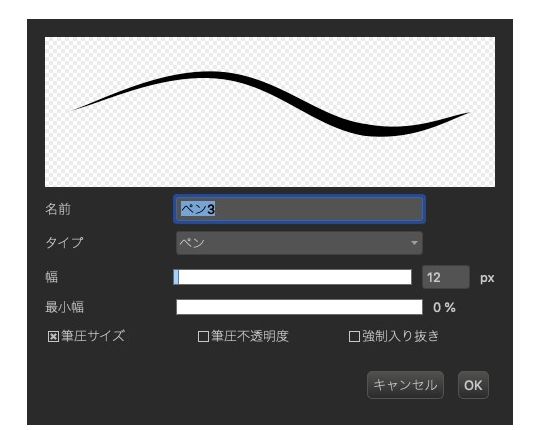555x430 pixels.
Task: Click the blue handle of the 幅 slider
Action: (x=176, y=277)
